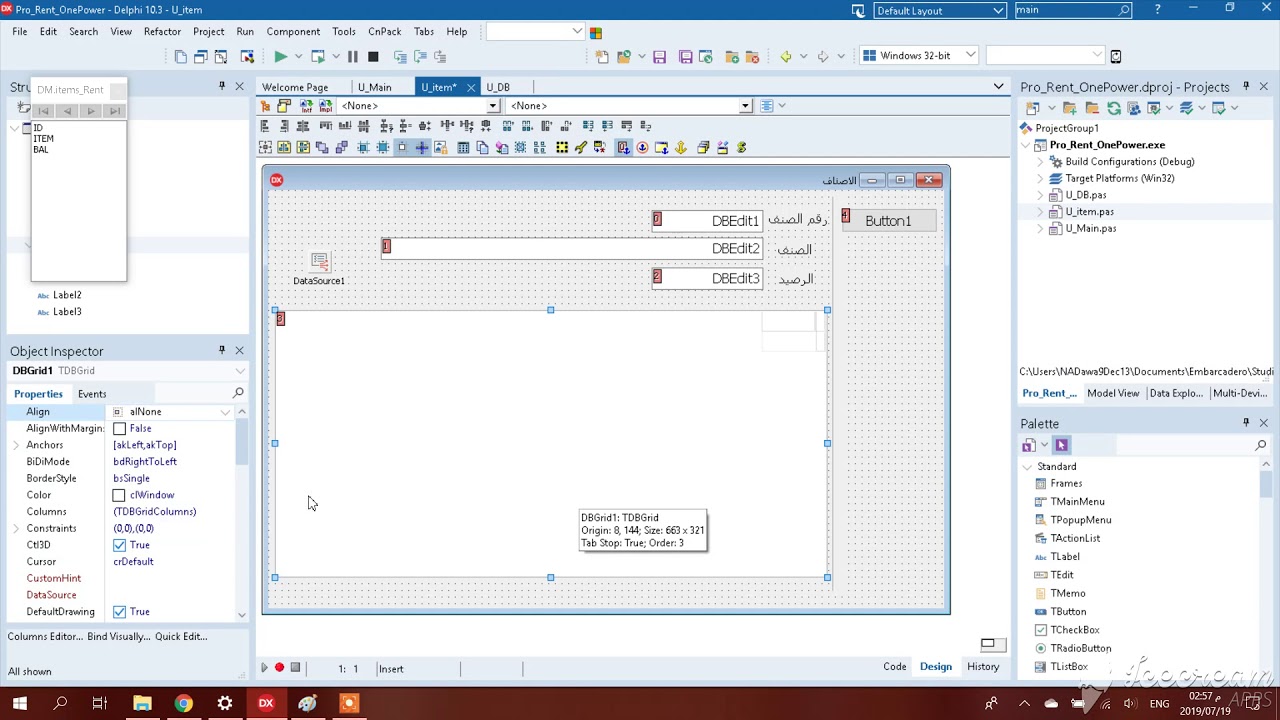Click the Program Reset stop icon
The height and width of the screenshot is (720, 1280).
373,57
